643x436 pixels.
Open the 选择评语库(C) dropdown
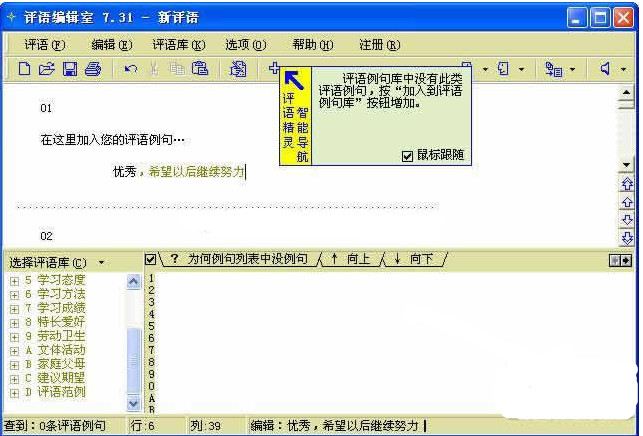[x=101, y=263]
